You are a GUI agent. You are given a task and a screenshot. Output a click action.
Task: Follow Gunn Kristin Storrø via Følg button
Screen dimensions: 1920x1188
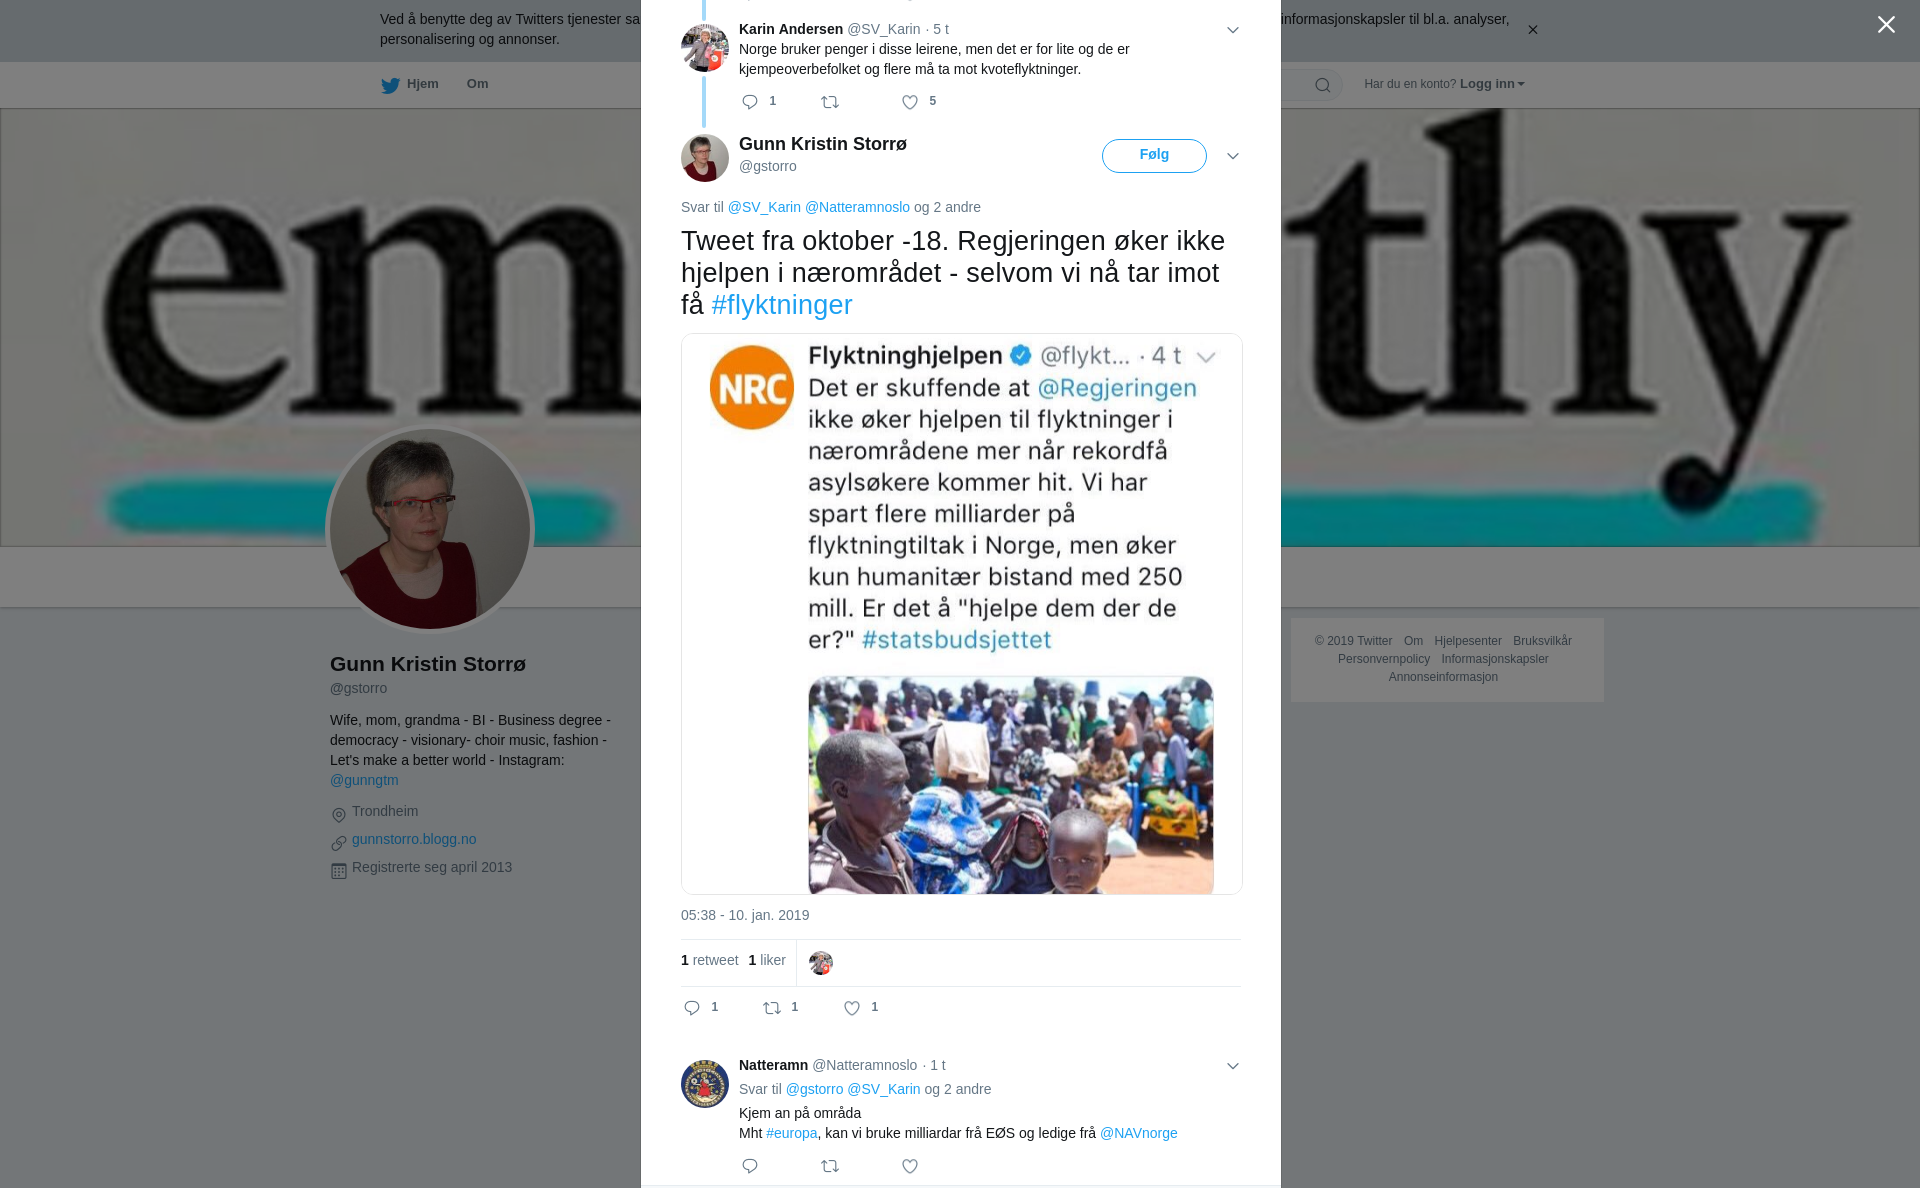click(x=1154, y=156)
